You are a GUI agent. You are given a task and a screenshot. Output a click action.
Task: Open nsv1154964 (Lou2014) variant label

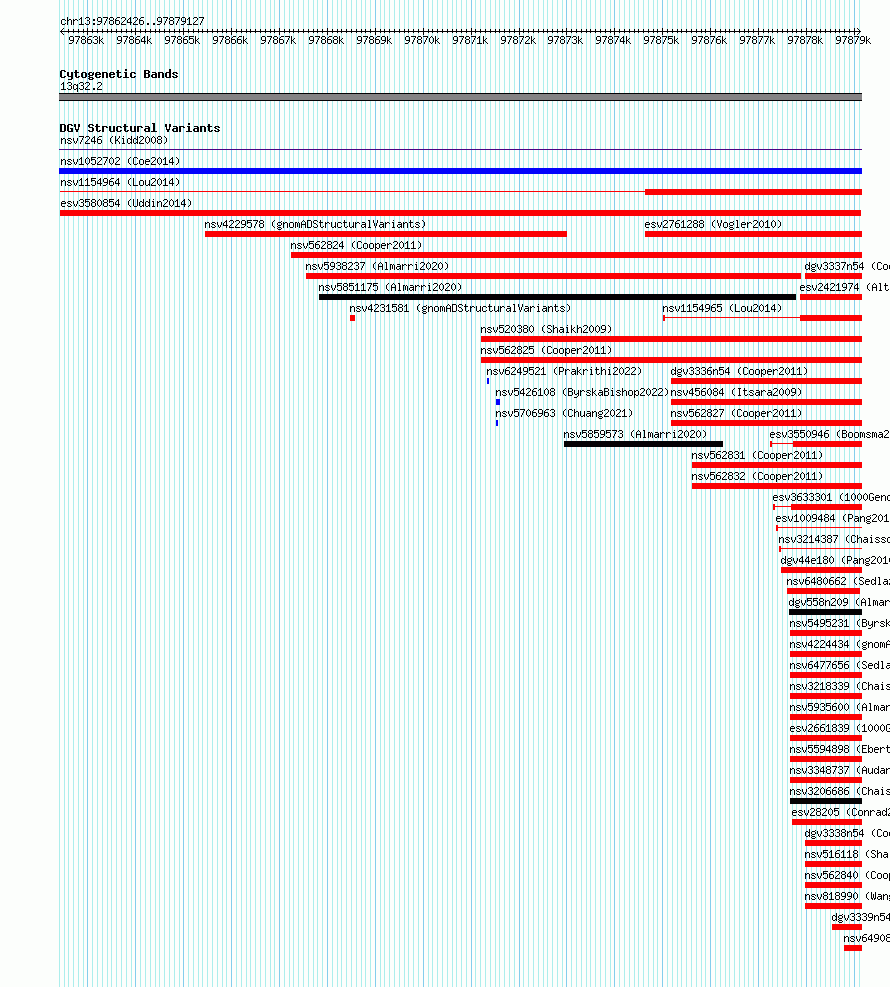[120, 183]
